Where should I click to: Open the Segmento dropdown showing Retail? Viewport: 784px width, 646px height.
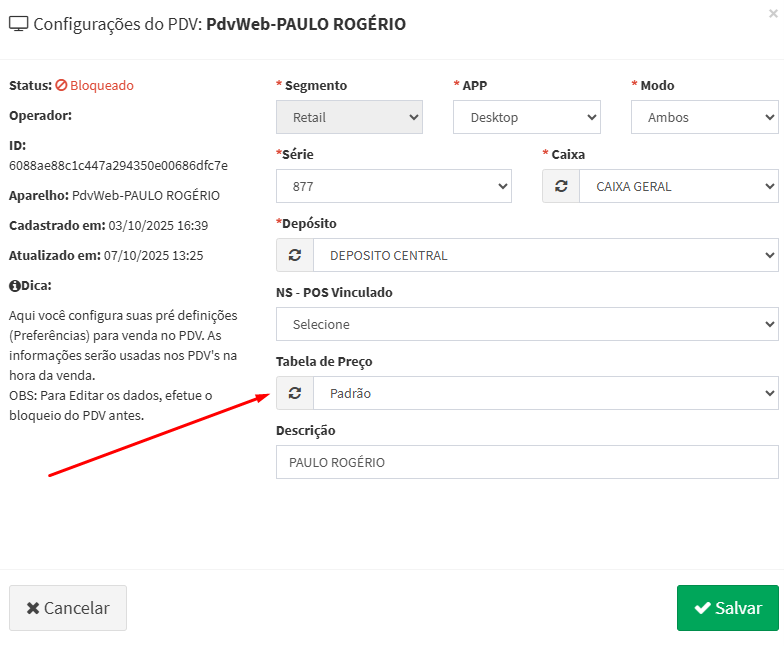pyautogui.click(x=349, y=117)
